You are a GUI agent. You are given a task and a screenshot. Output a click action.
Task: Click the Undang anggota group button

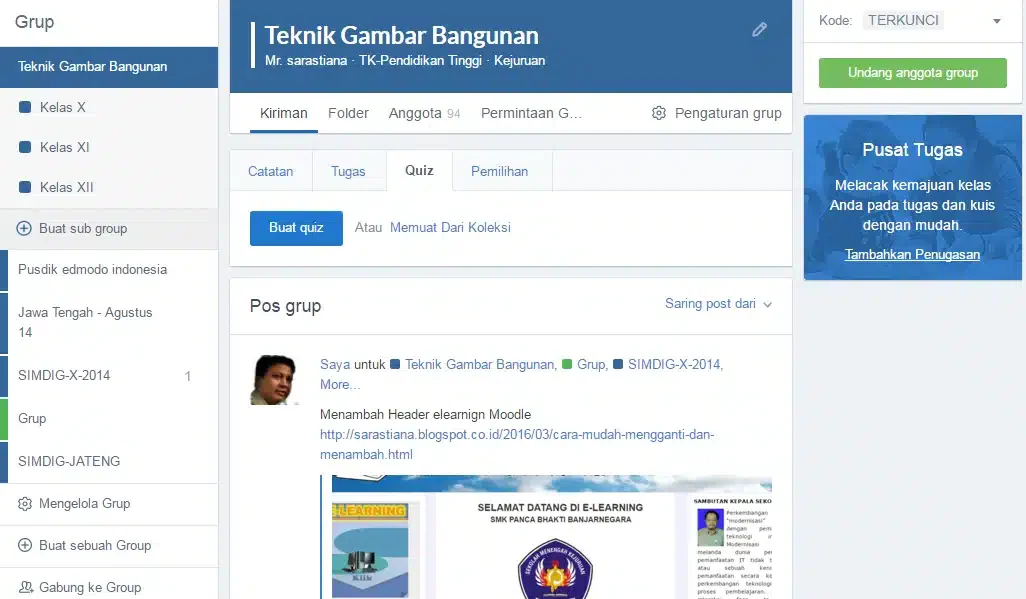click(x=913, y=73)
